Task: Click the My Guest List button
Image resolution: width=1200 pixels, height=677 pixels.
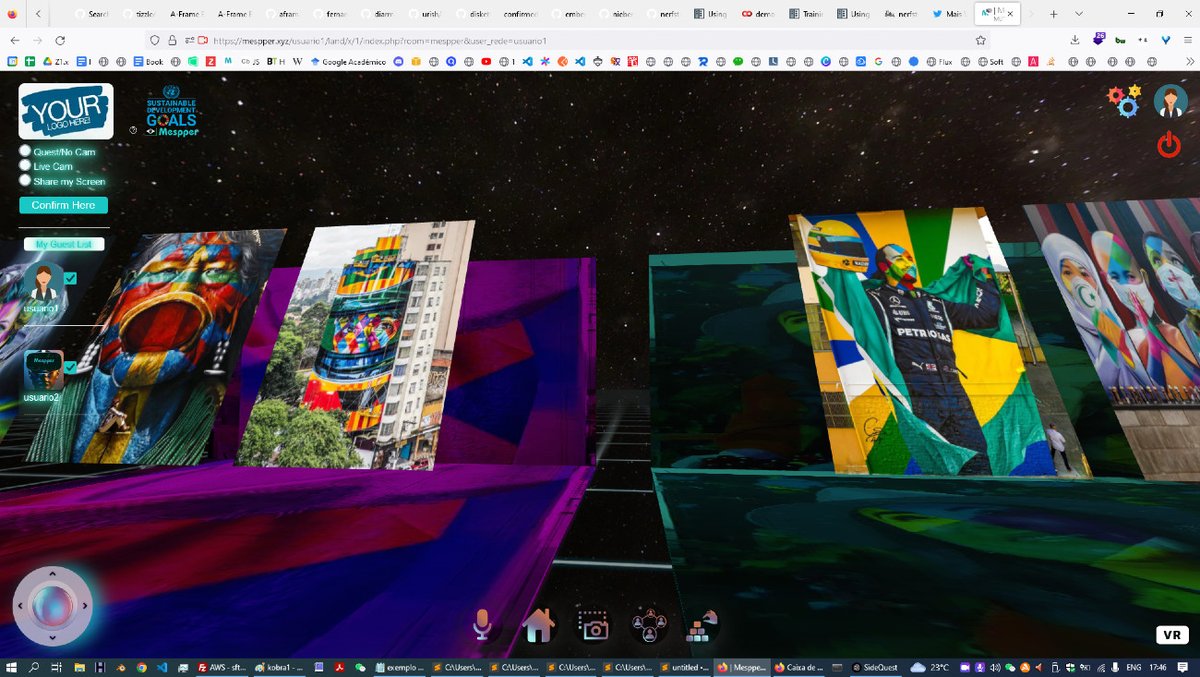Action: pos(64,244)
